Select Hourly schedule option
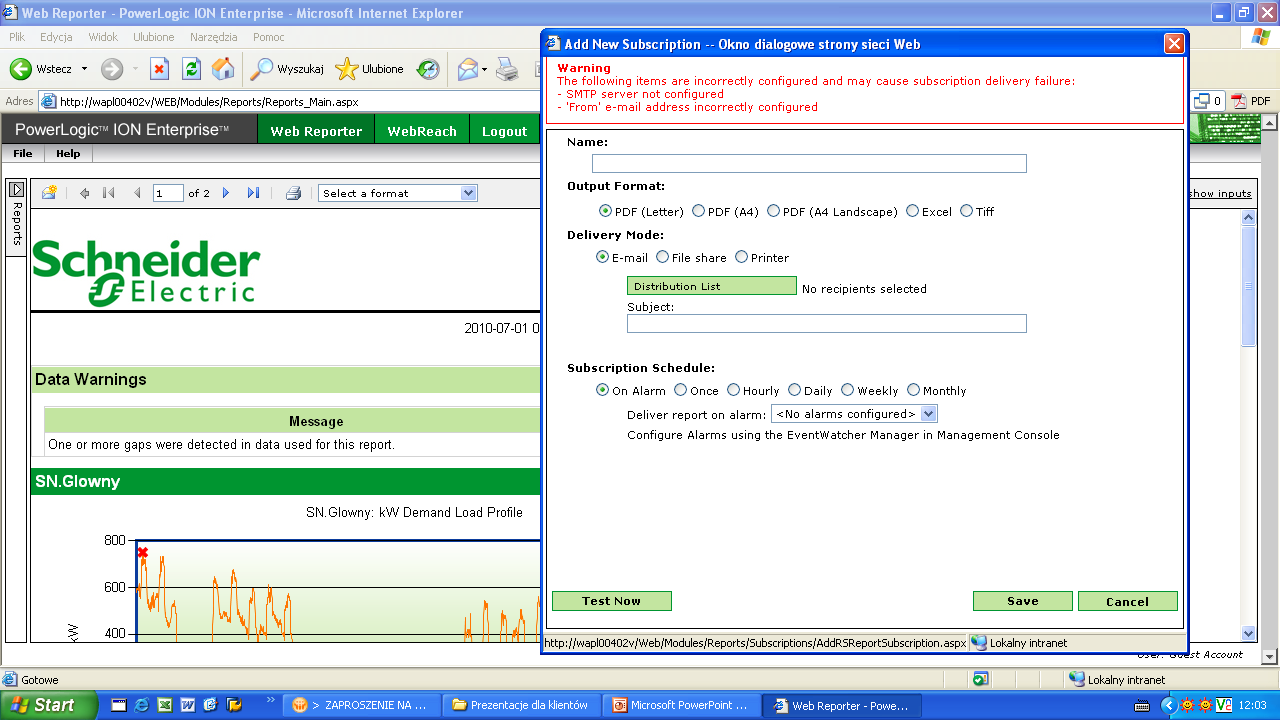Viewport: 1280px width, 720px height. [x=734, y=390]
